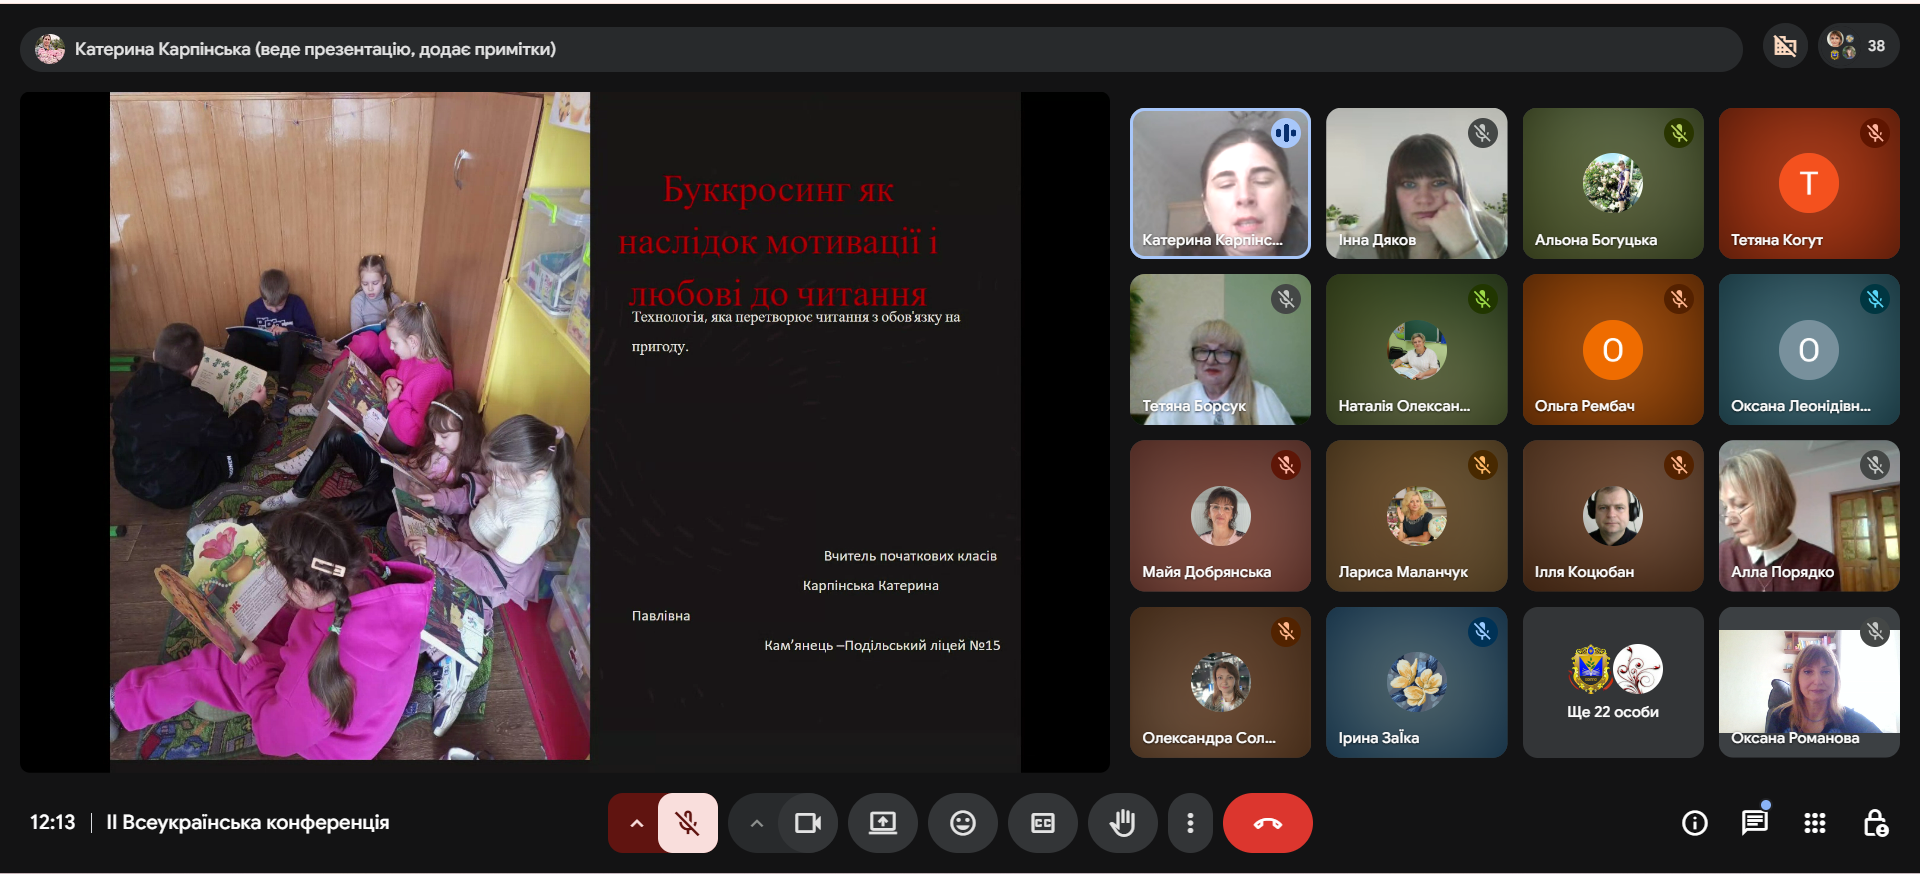Toggle the camera button
This screenshot has width=1920, height=874.
[x=807, y=823]
